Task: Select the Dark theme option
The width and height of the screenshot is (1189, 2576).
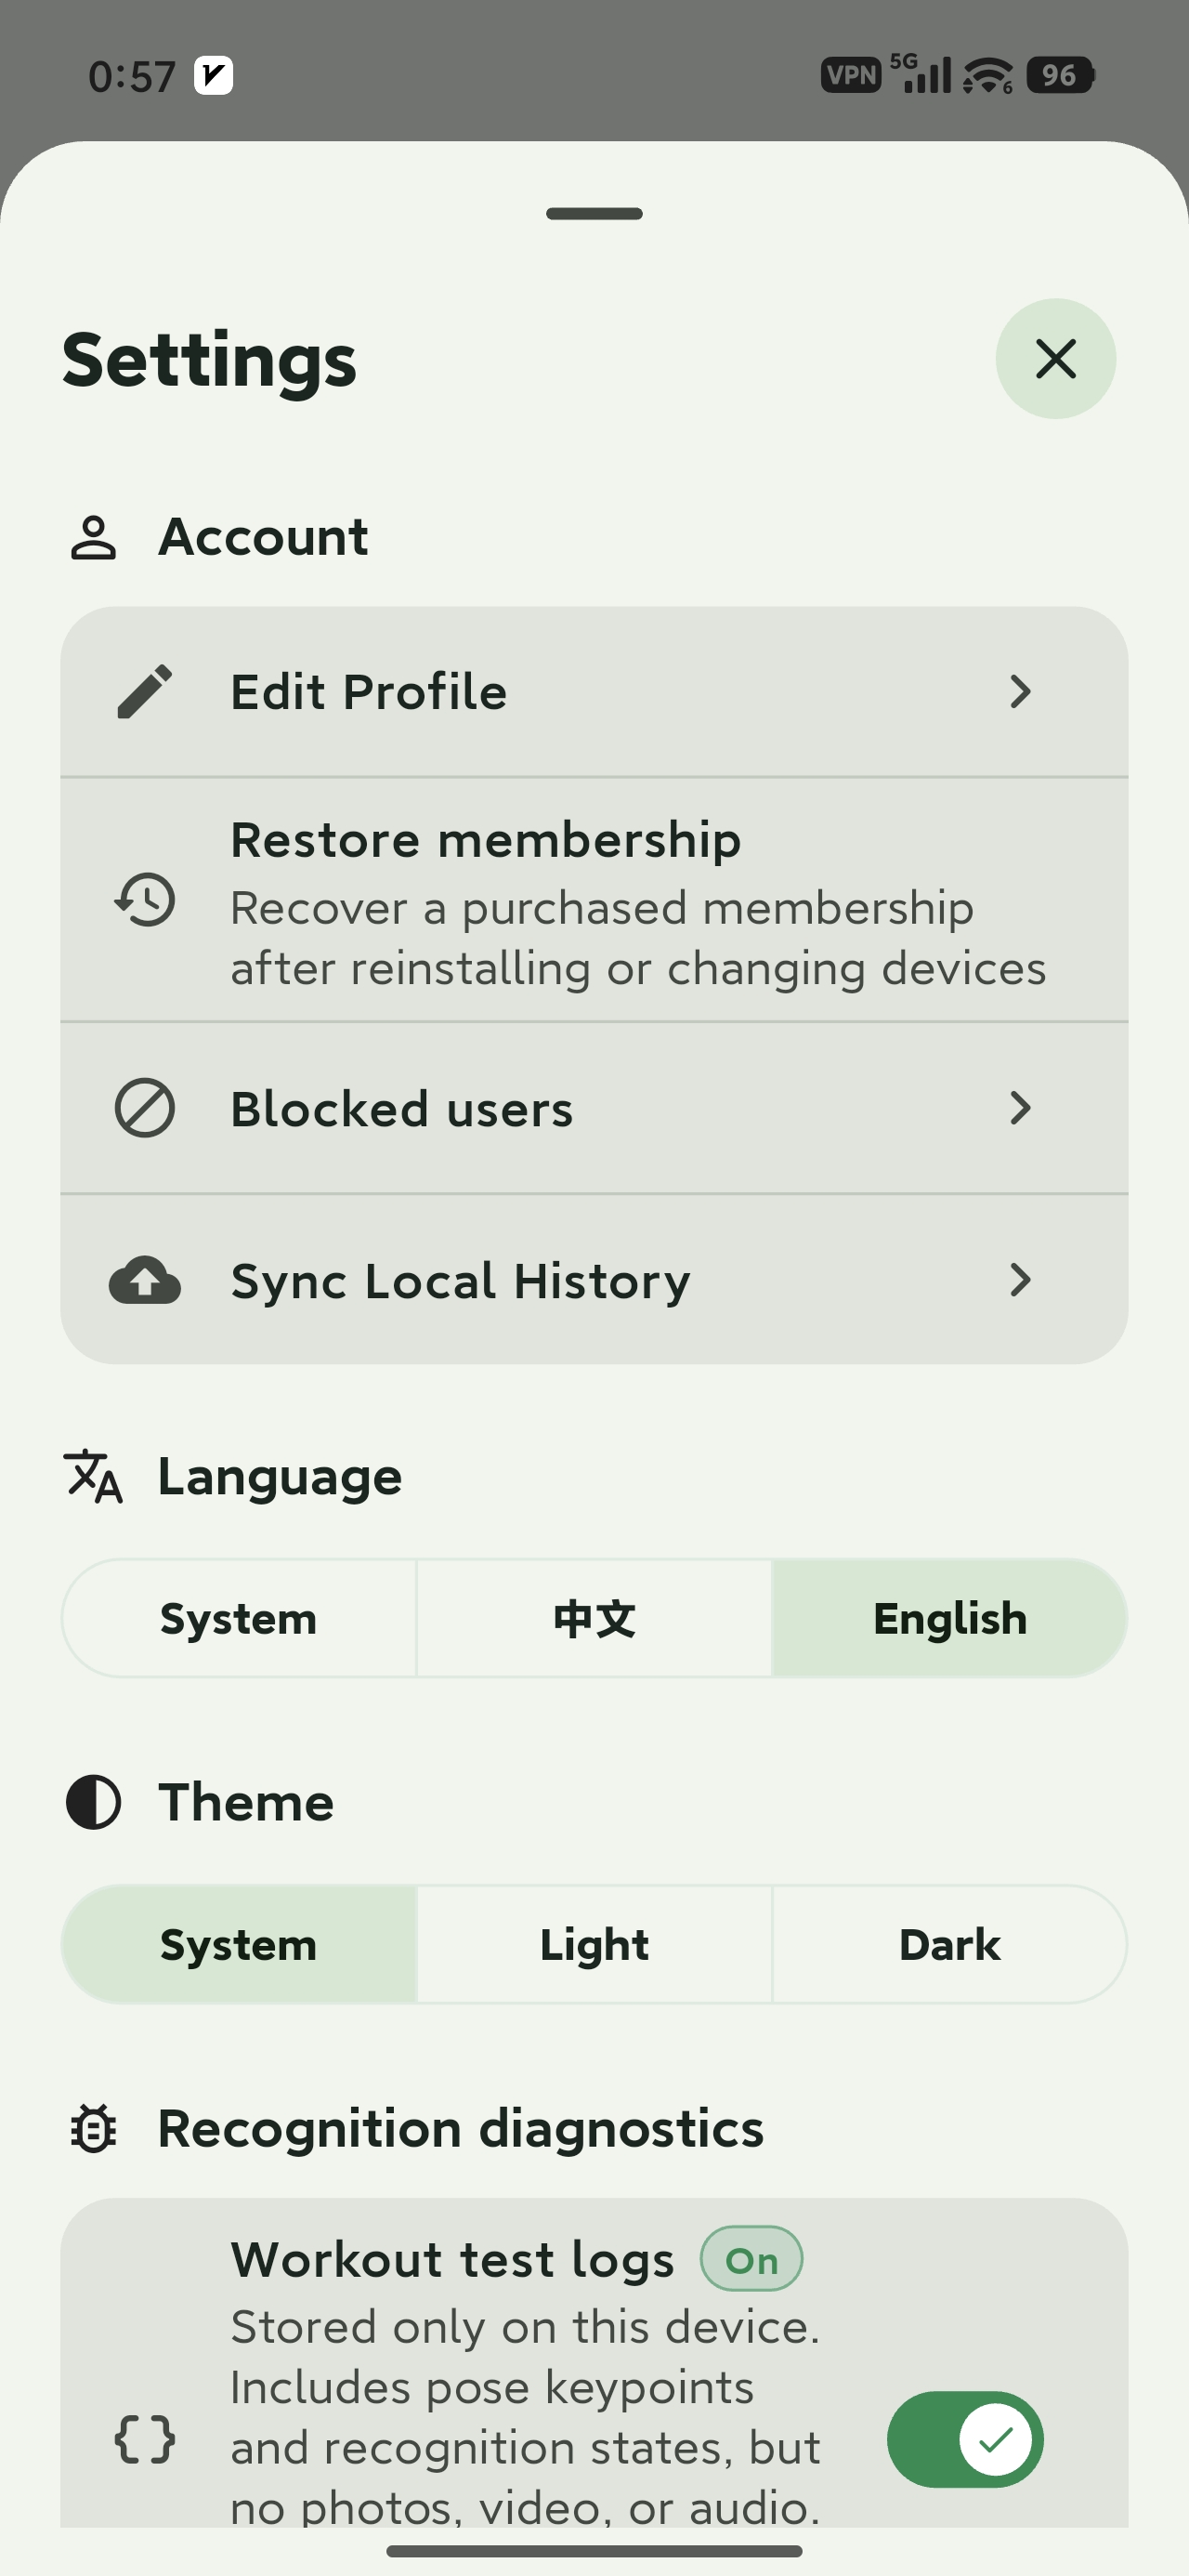Action: point(950,1944)
